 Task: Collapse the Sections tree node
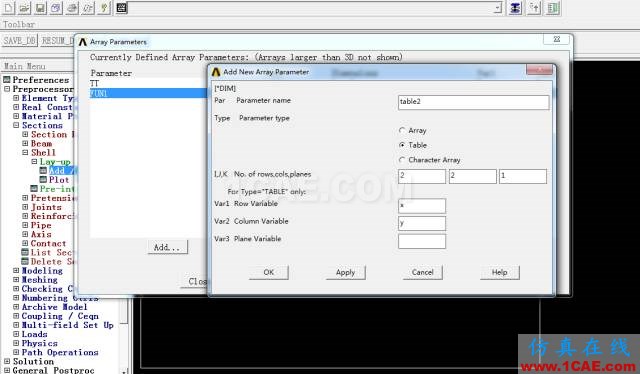[x=16, y=125]
